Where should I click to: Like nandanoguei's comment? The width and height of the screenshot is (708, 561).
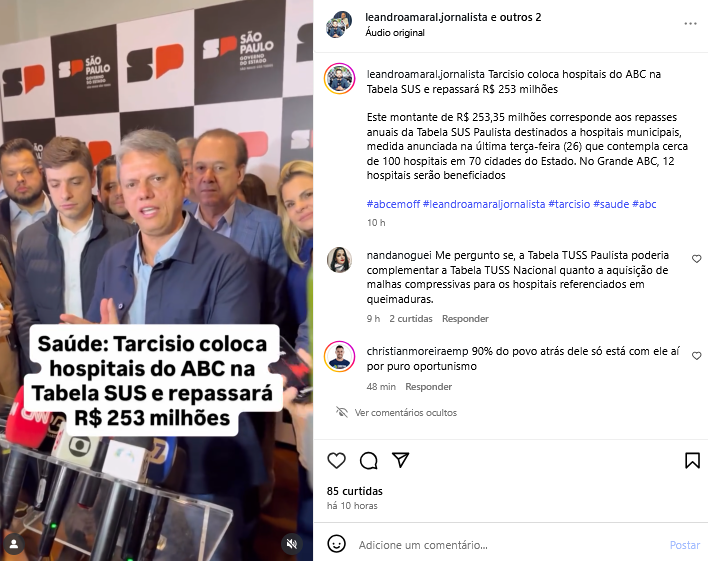pos(697,259)
